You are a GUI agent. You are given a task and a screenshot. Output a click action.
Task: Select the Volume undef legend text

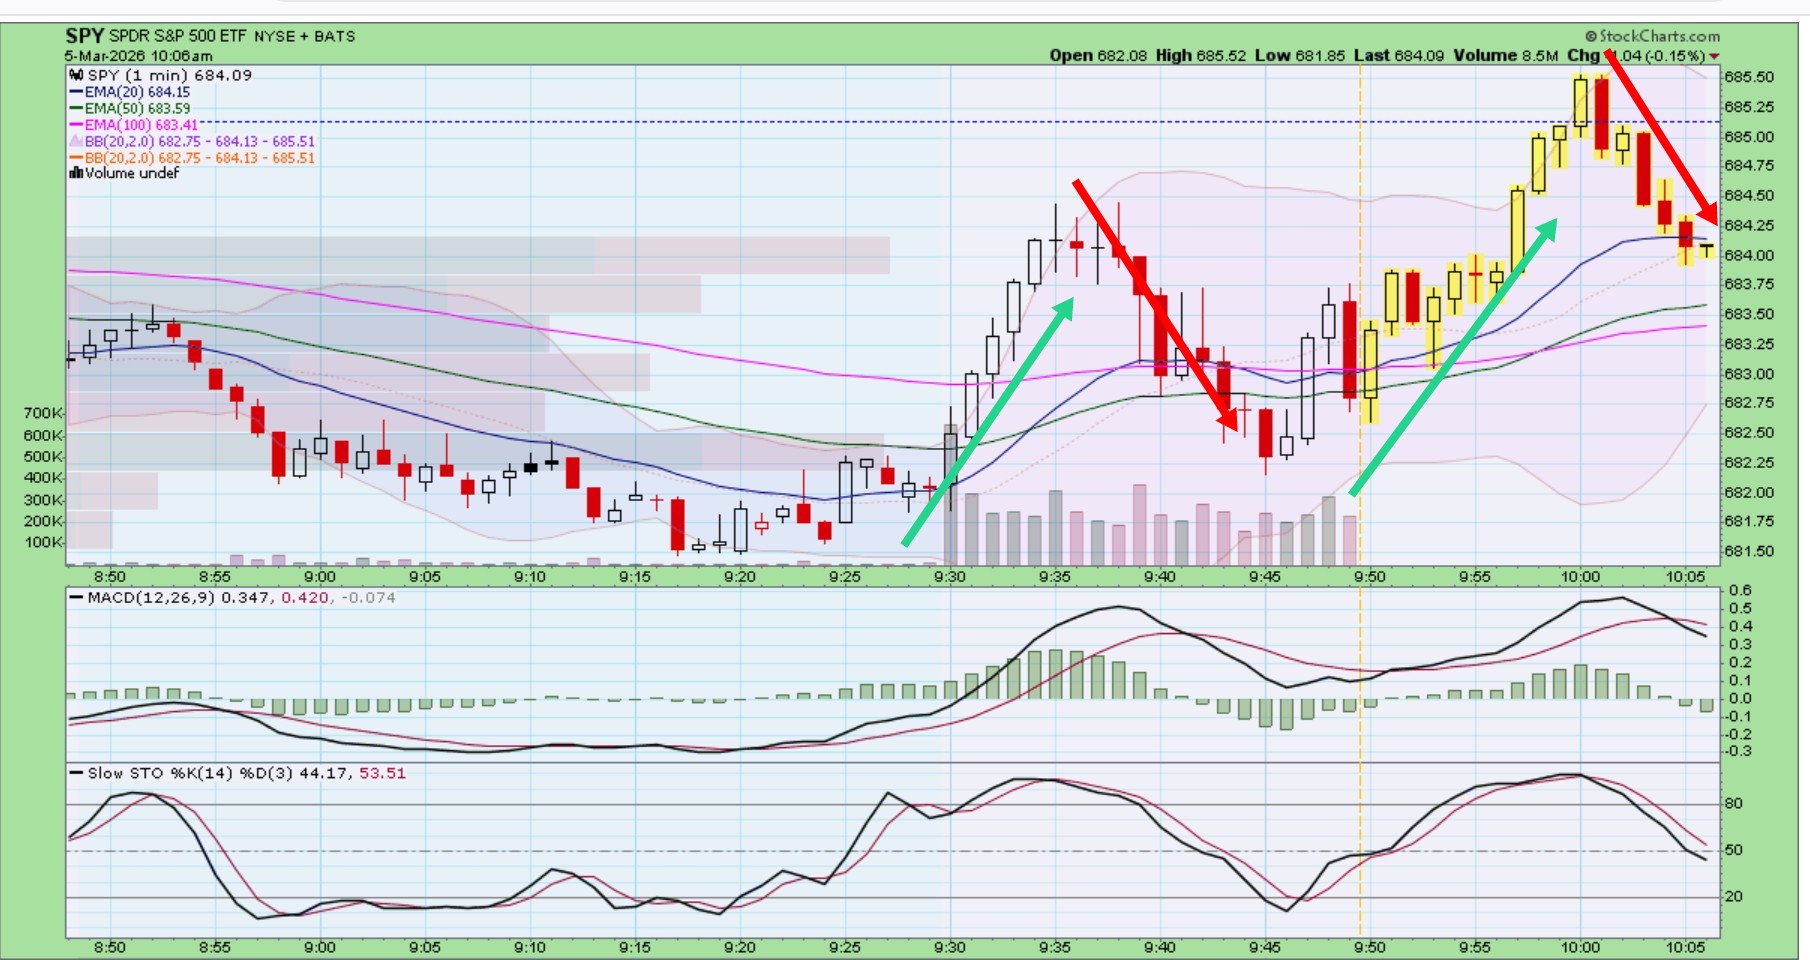(132, 173)
